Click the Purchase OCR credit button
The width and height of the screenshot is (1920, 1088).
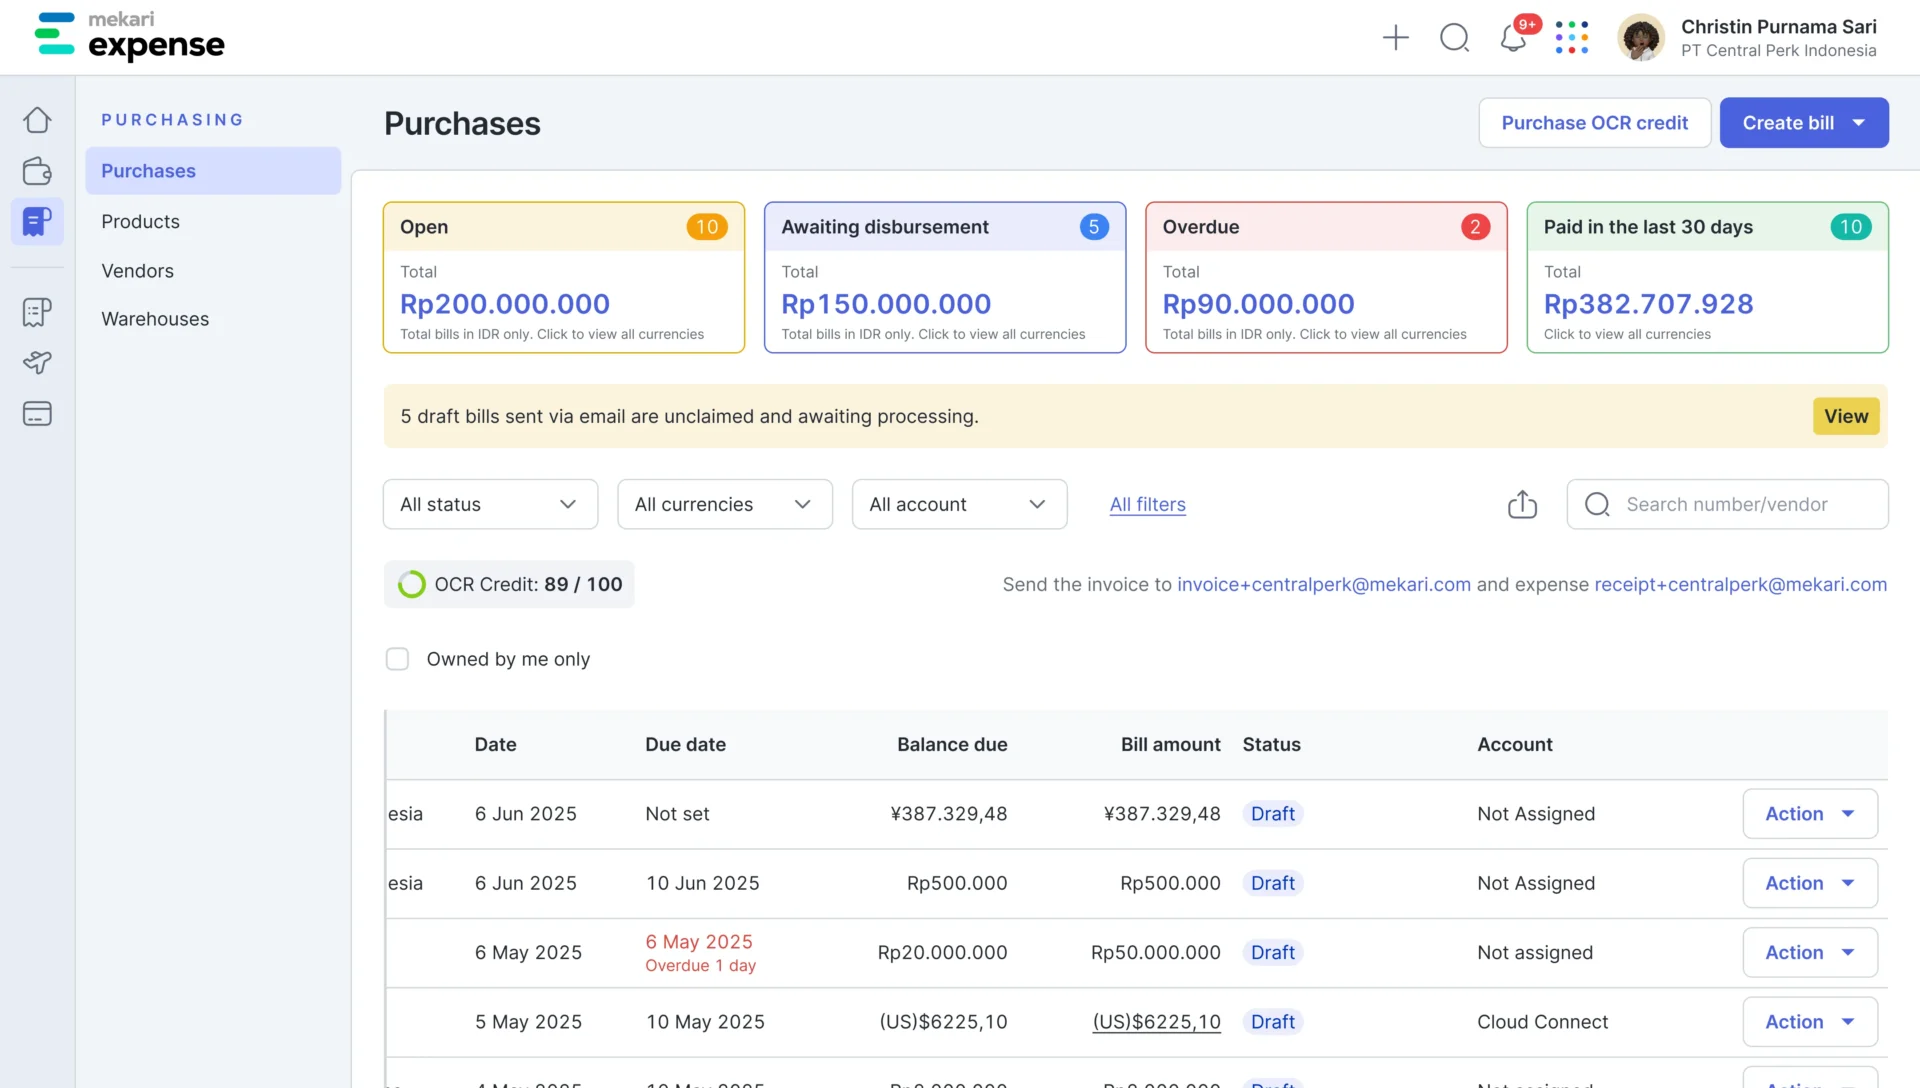pyautogui.click(x=1594, y=122)
